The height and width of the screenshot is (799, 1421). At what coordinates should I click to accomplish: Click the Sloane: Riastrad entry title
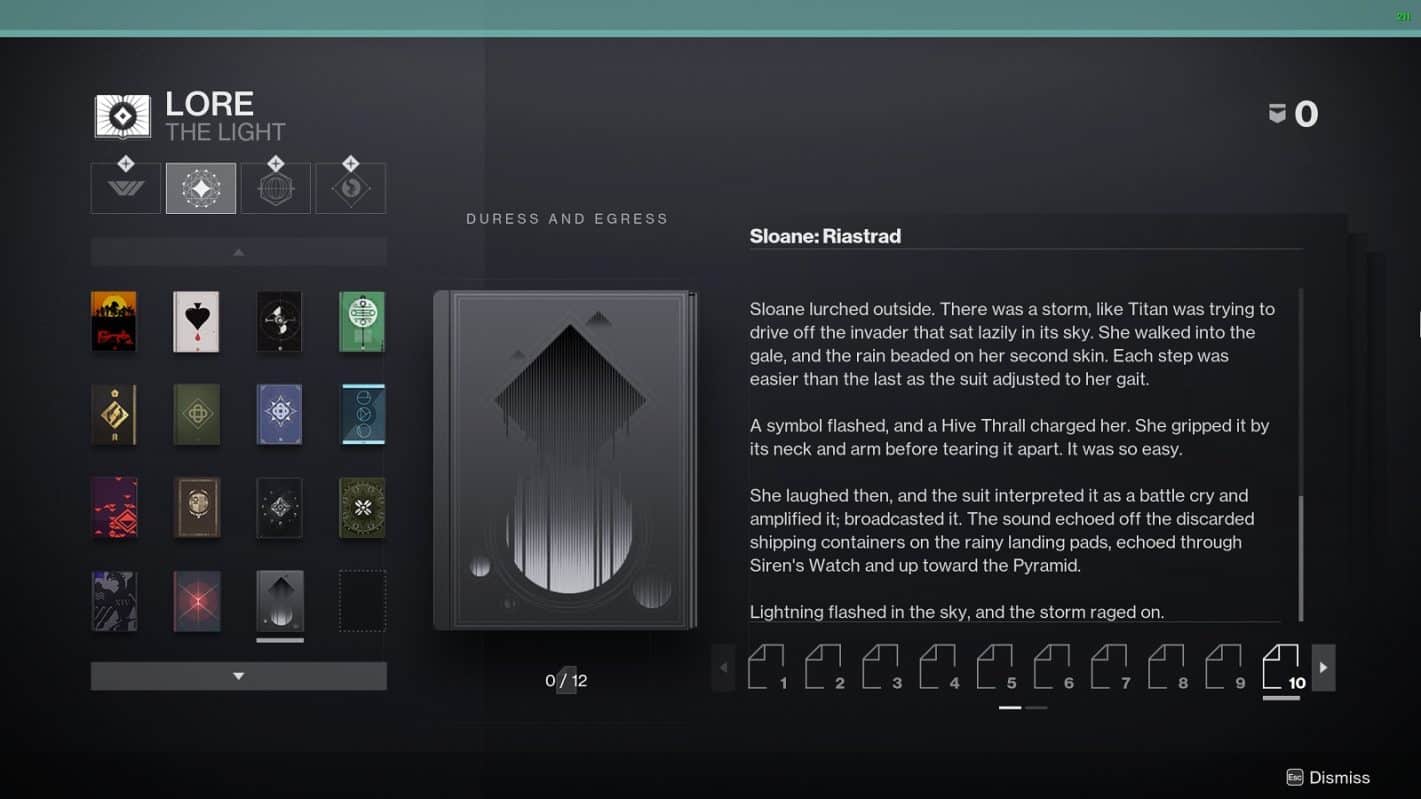pos(825,236)
